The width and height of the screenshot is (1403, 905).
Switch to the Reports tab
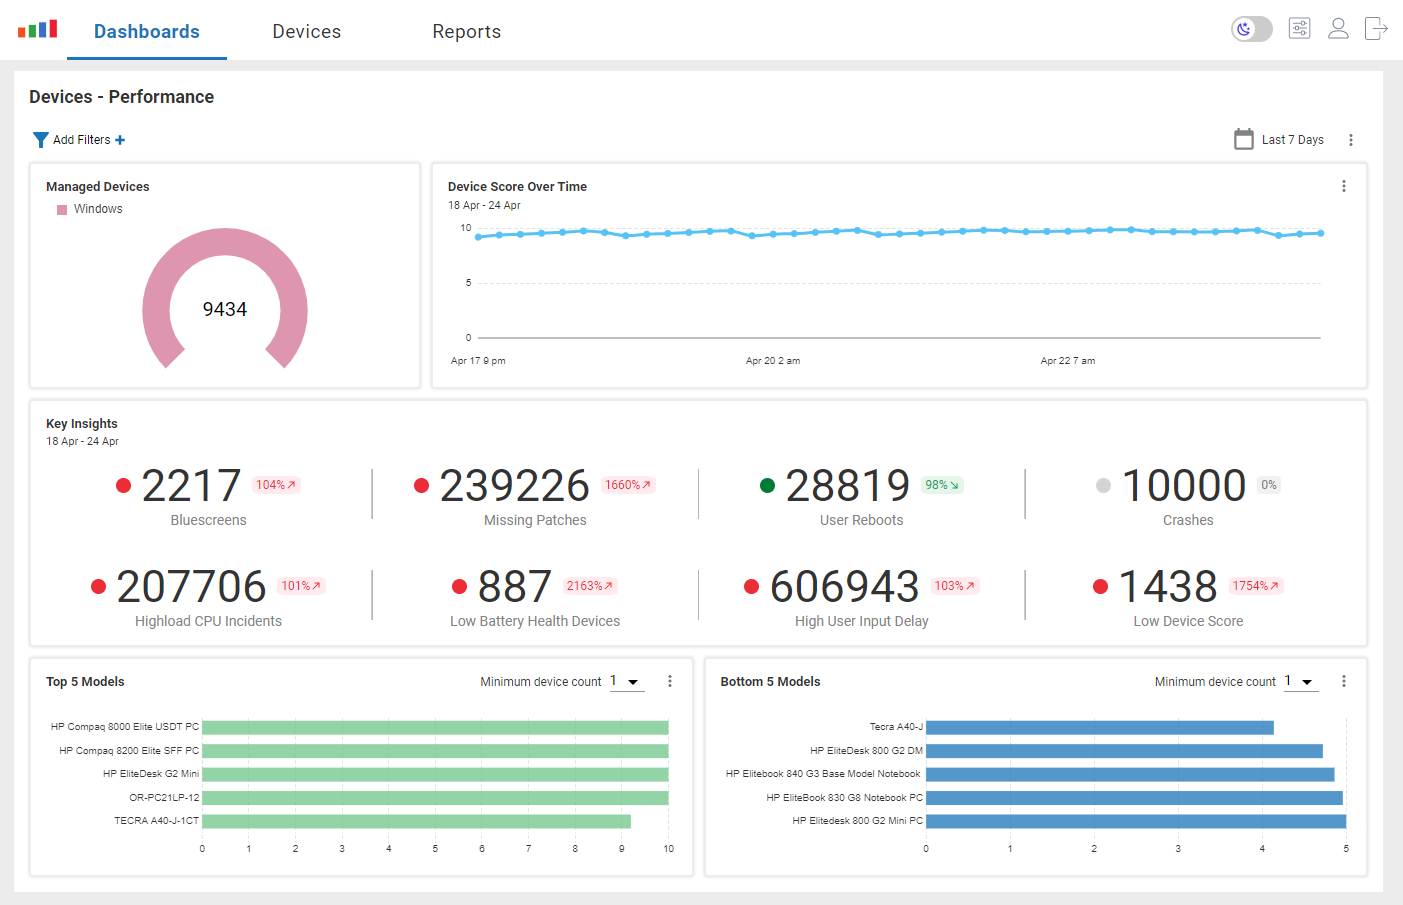pyautogui.click(x=466, y=31)
